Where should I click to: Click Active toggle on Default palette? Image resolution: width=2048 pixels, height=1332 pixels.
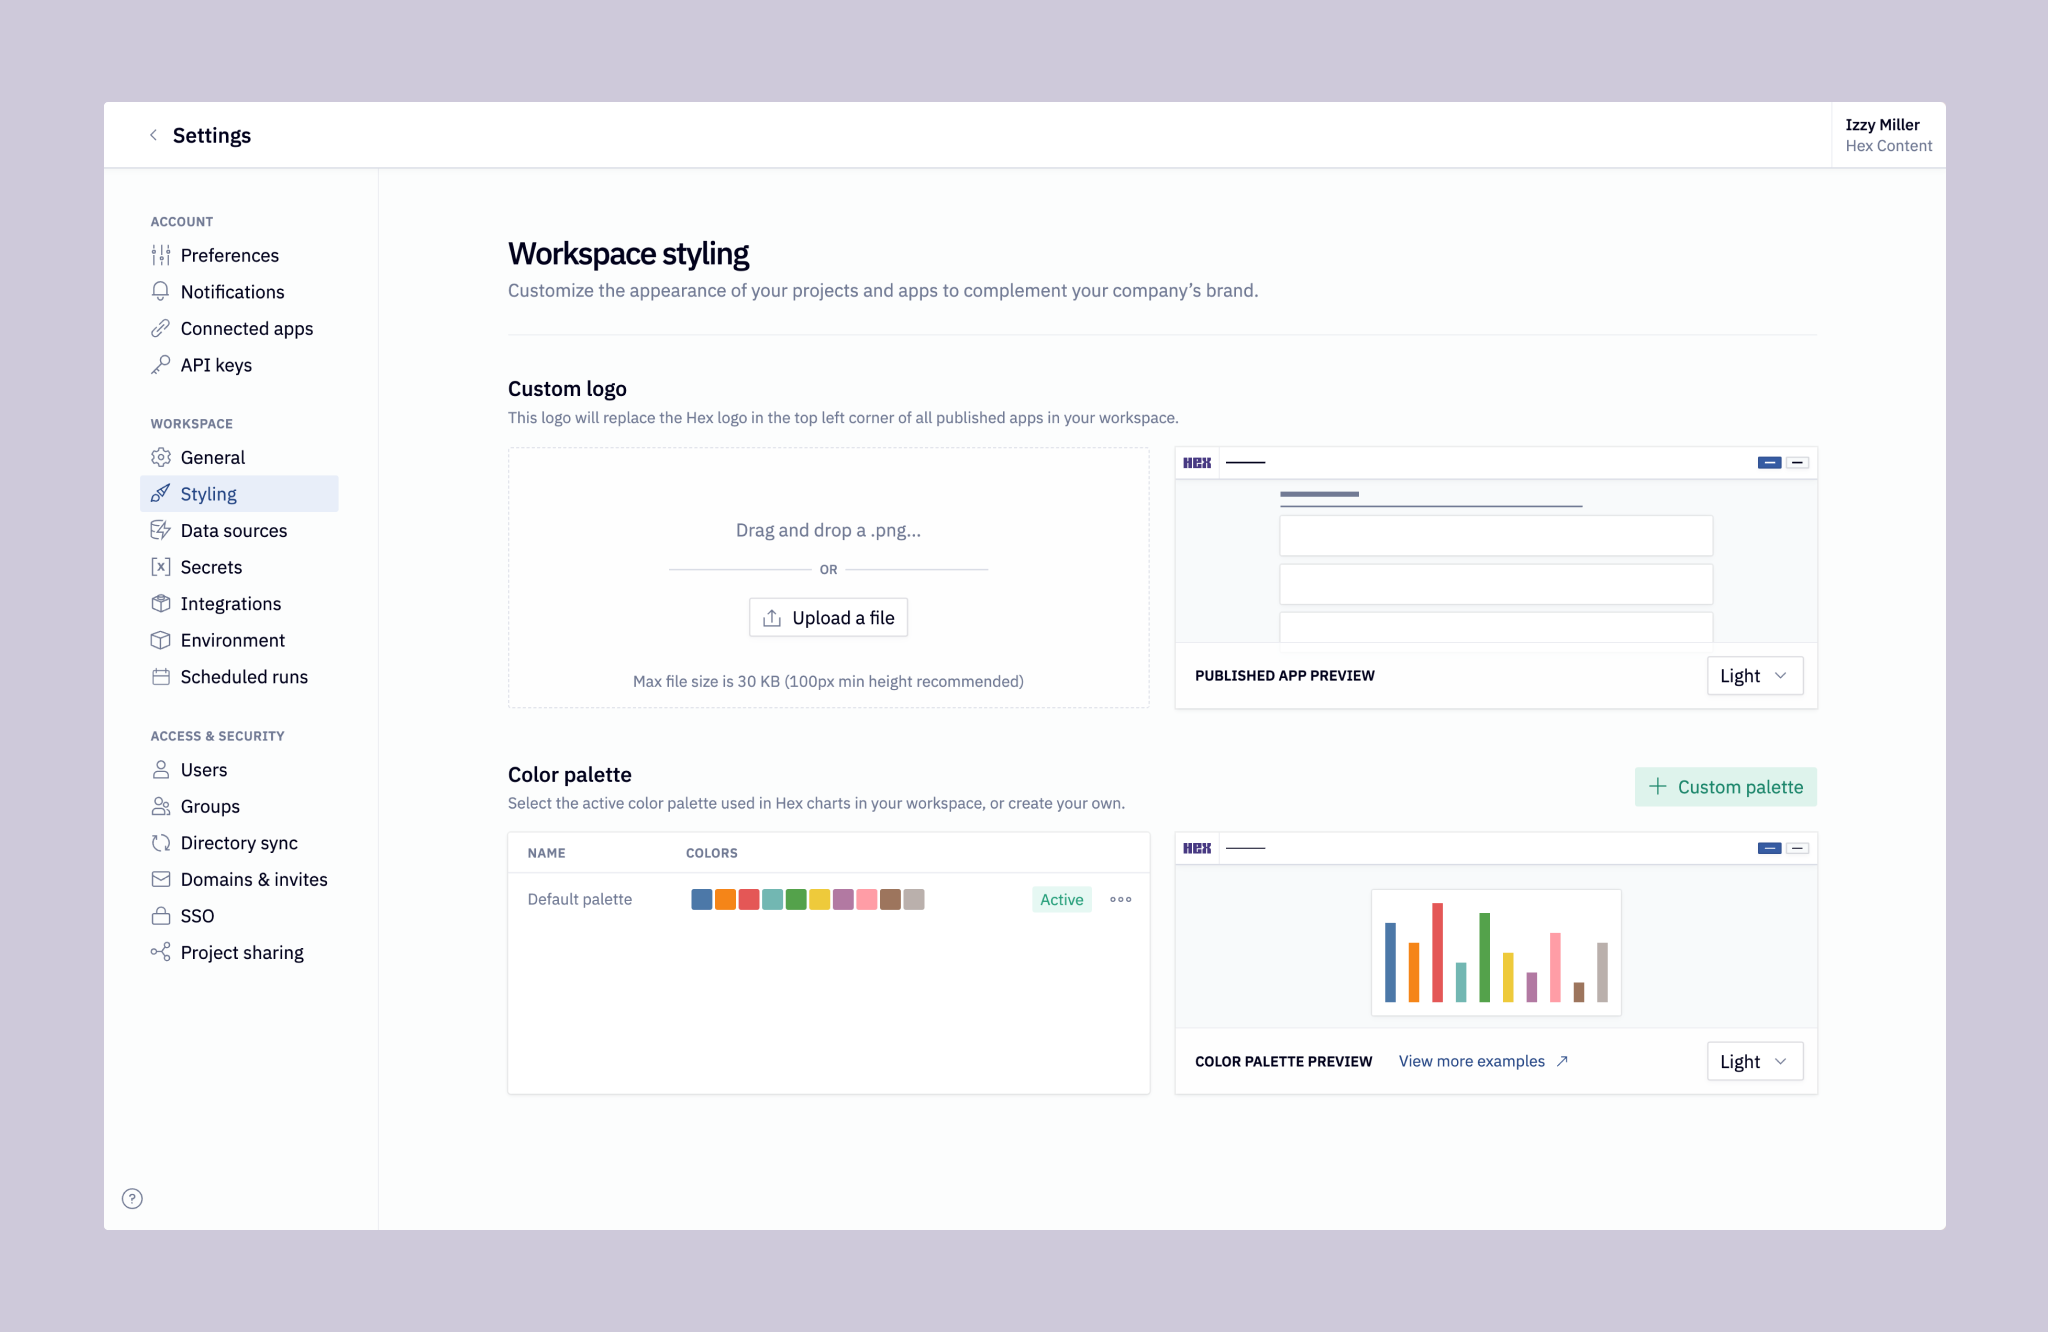[x=1061, y=897]
